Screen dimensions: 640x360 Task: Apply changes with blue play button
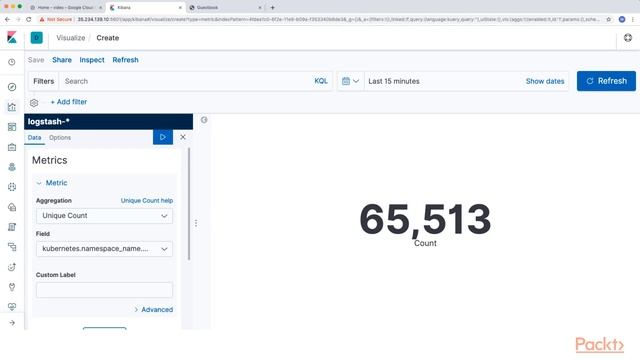click(x=163, y=137)
